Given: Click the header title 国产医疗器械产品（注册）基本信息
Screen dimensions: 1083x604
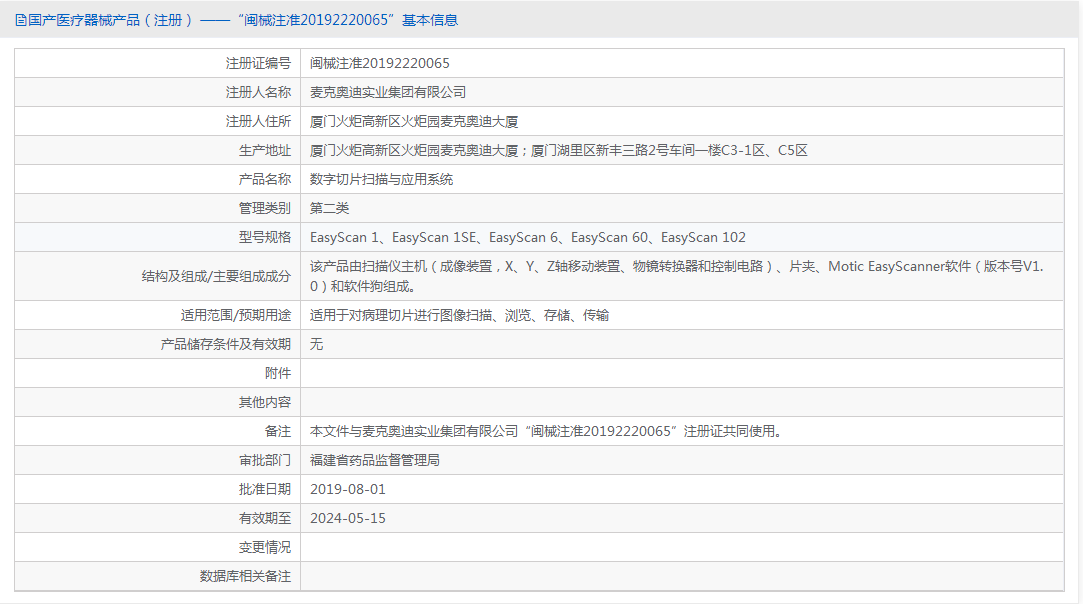Looking at the screenshot, I should click(x=243, y=20).
